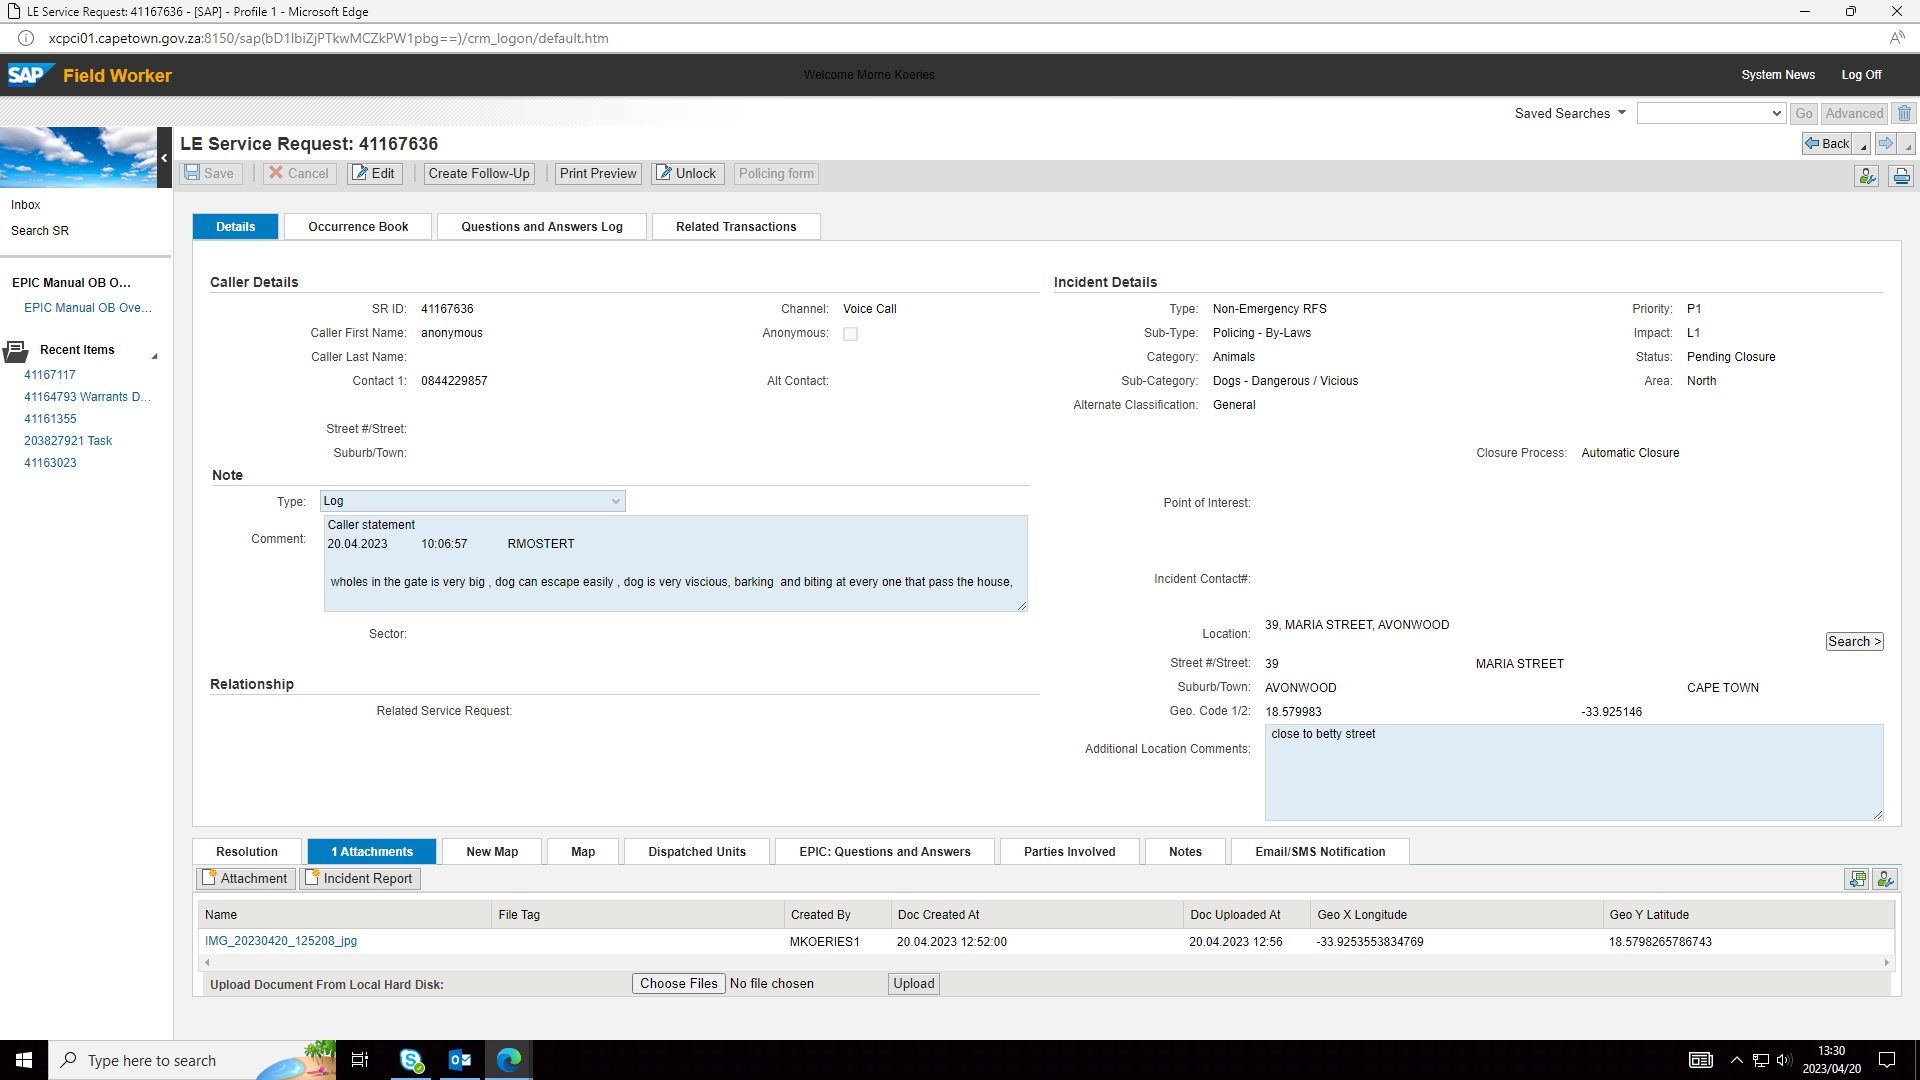This screenshot has width=1920, height=1080.
Task: Open Related Transactions tab
Action: coord(736,226)
